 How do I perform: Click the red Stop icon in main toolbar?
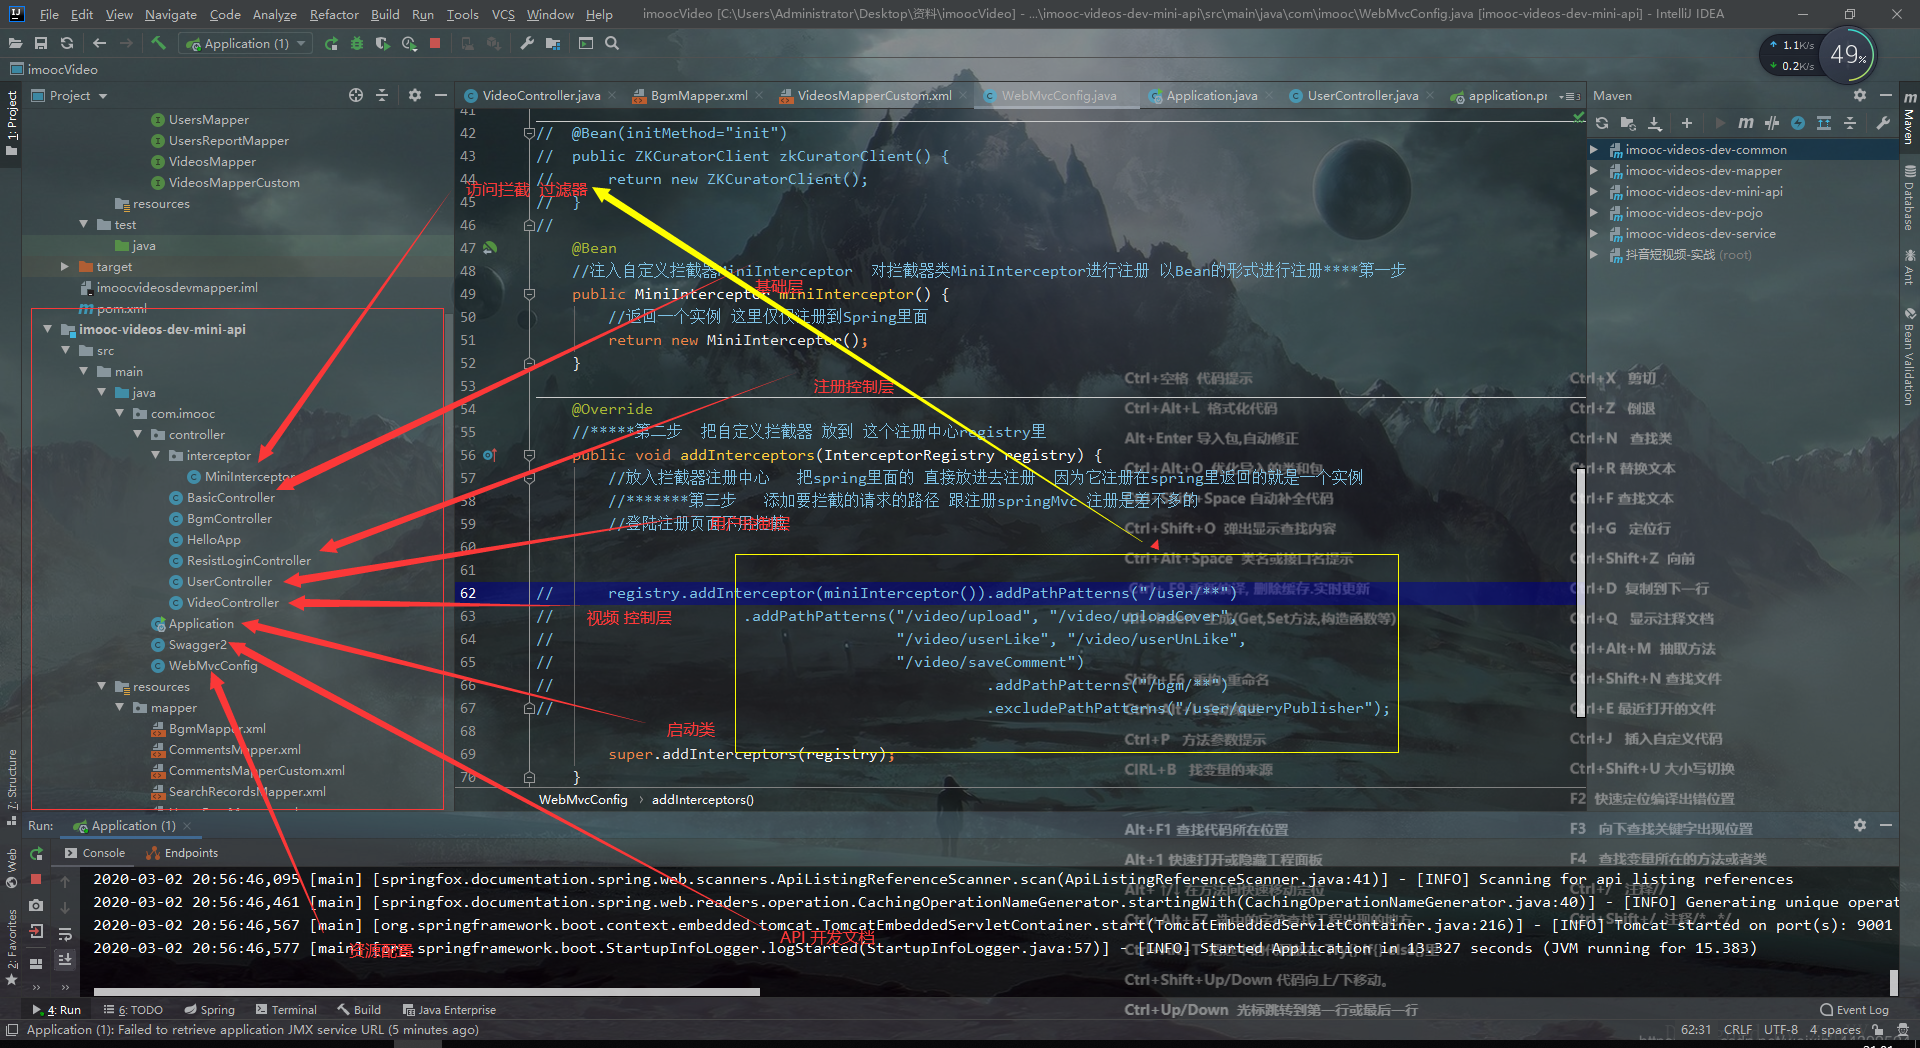point(435,43)
